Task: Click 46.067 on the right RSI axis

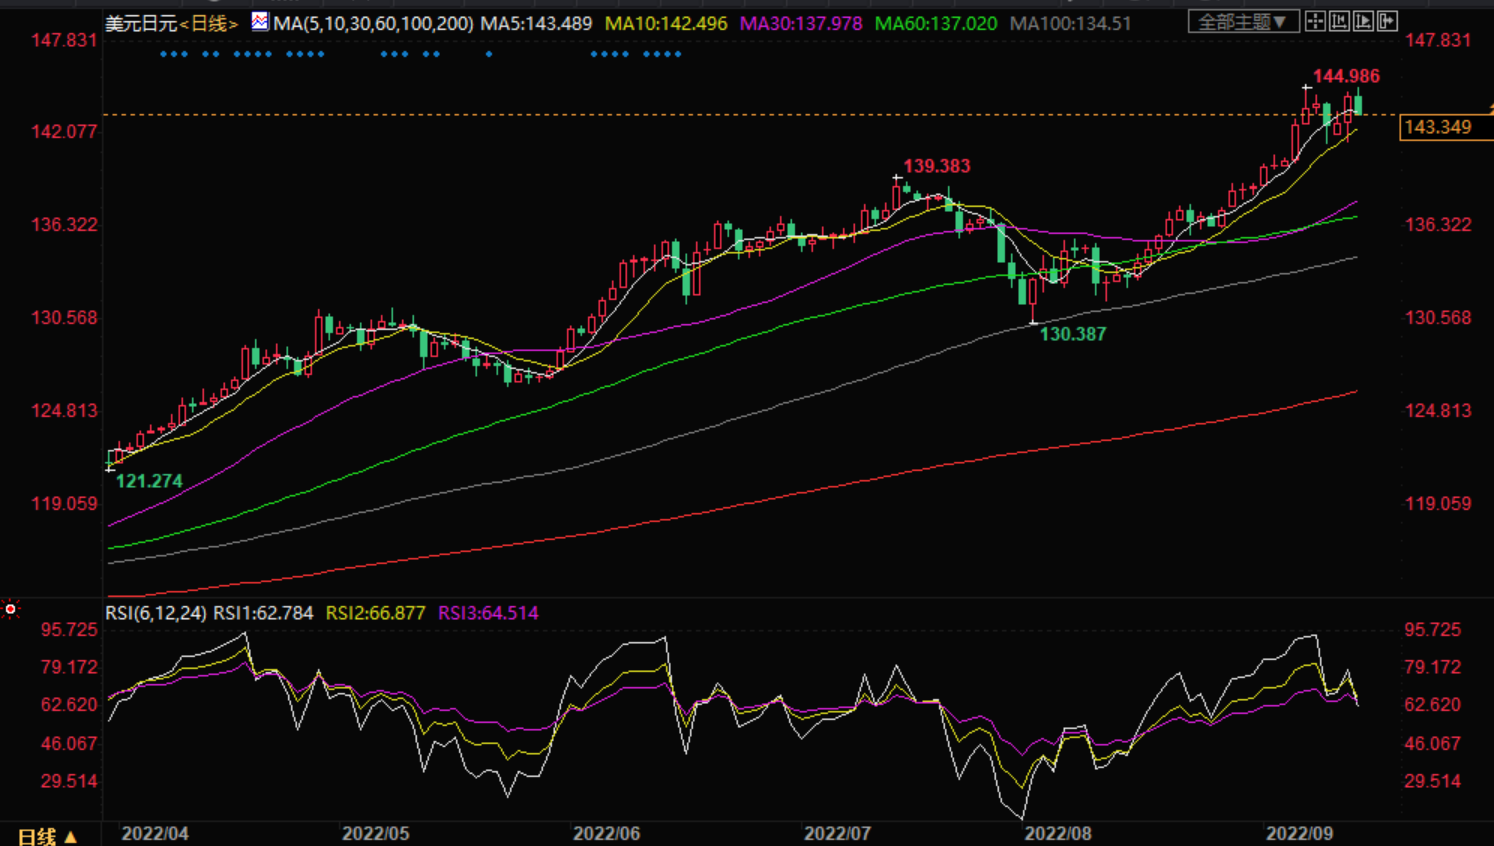Action: [1432, 743]
